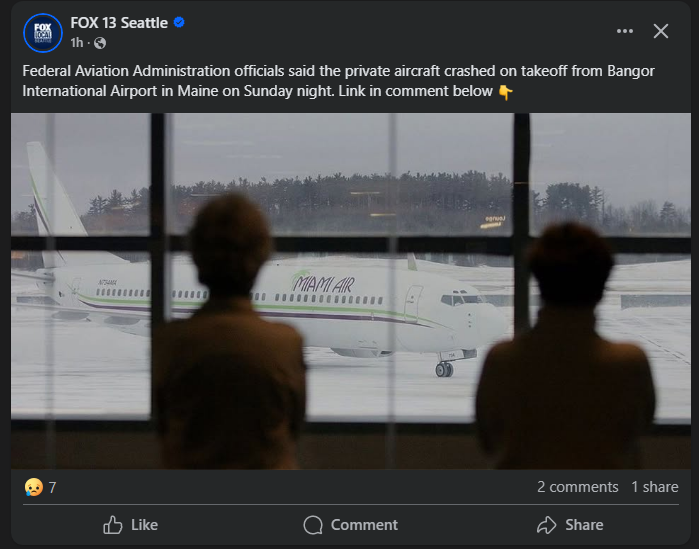Click the pointing-down hand emoji in caption
The image size is (699, 549).
click(x=505, y=92)
